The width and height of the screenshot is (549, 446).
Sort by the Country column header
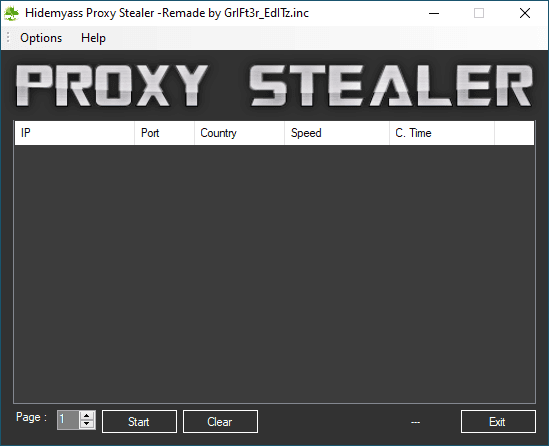coord(239,133)
